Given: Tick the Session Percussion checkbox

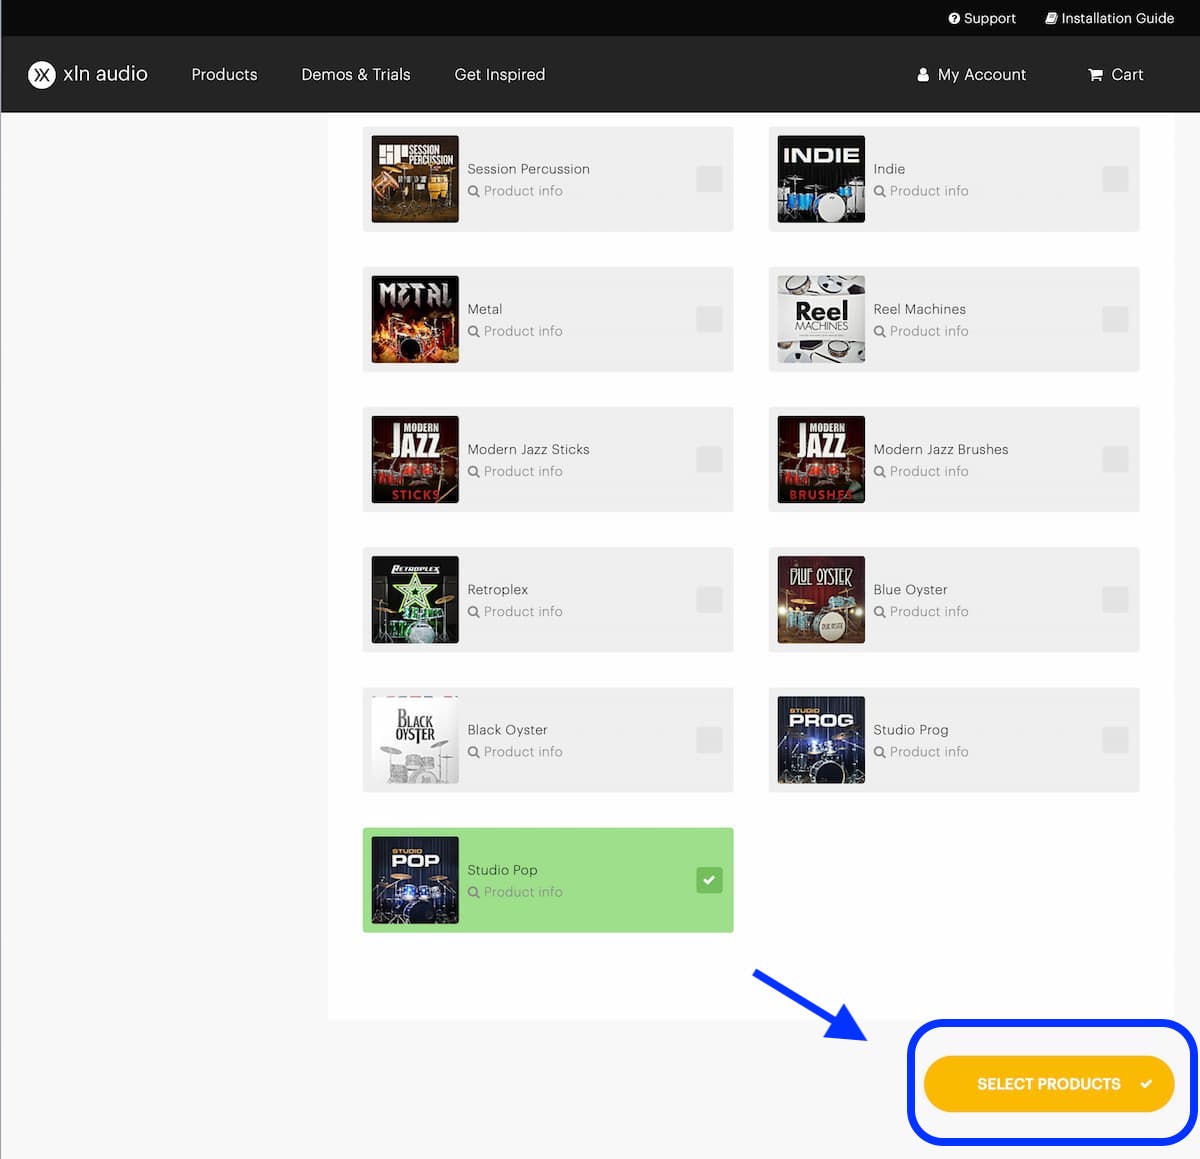Looking at the screenshot, I should (x=709, y=179).
